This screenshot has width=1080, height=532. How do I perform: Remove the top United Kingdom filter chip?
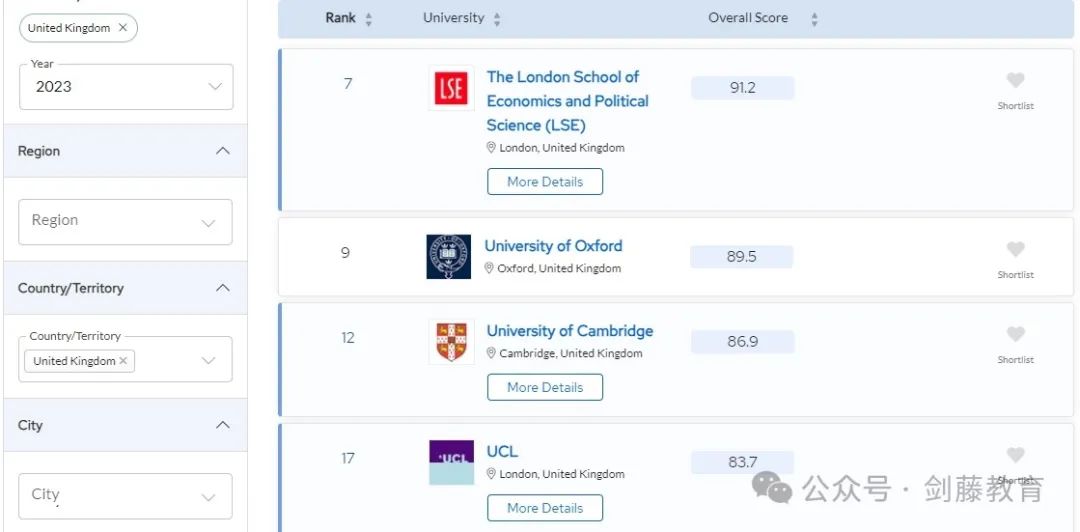pos(123,28)
